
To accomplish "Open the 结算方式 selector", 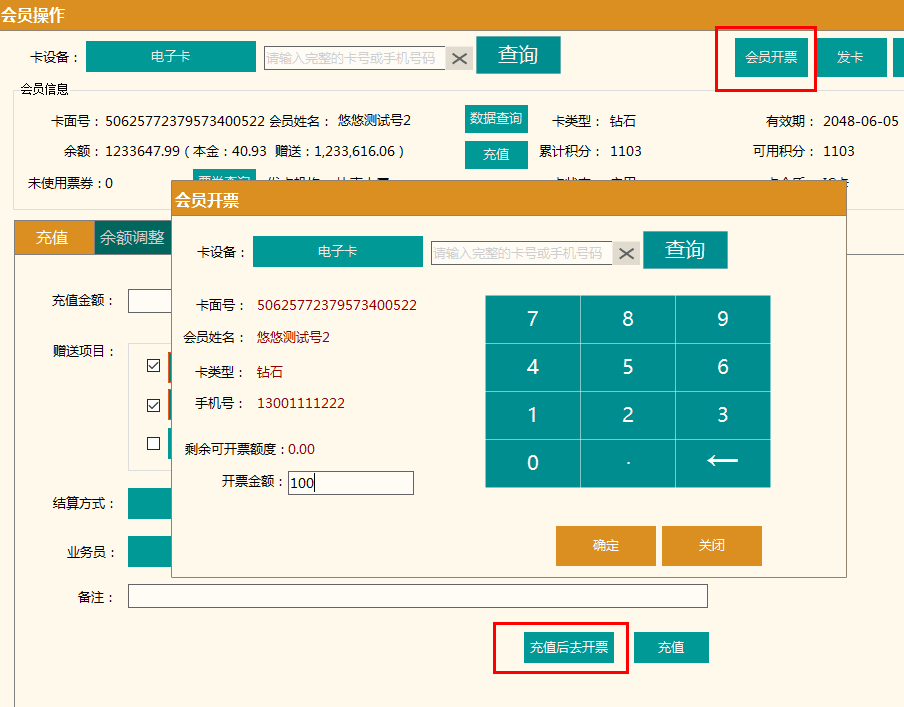I will [149, 504].
